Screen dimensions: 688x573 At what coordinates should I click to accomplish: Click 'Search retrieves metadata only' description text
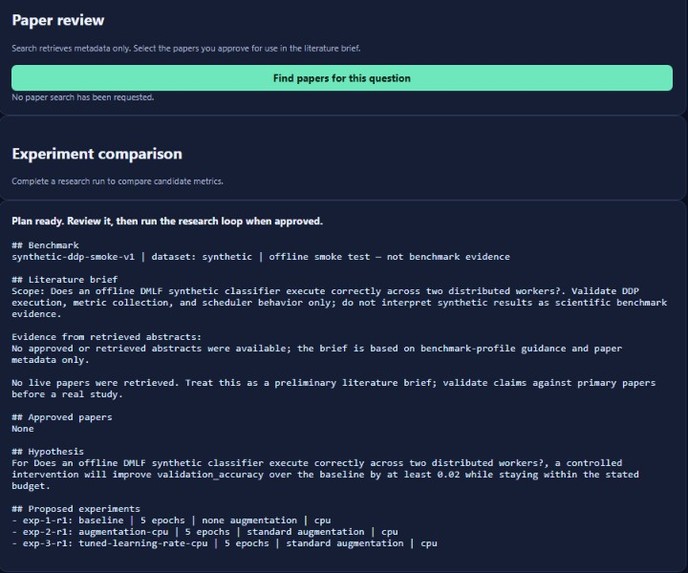(x=186, y=48)
